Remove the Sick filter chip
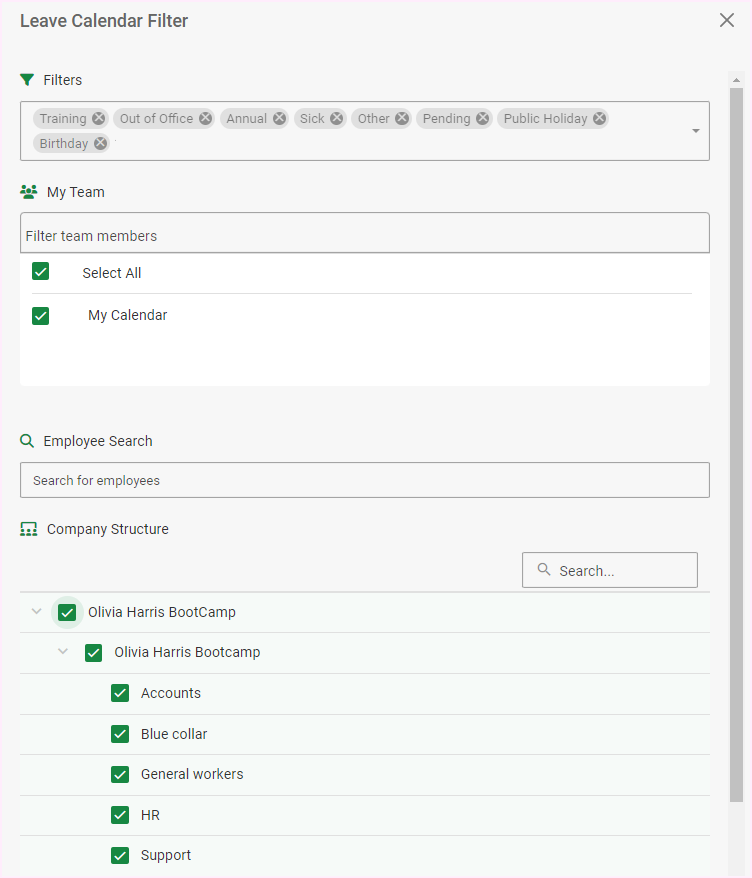Image resolution: width=752 pixels, height=878 pixels. (x=337, y=118)
